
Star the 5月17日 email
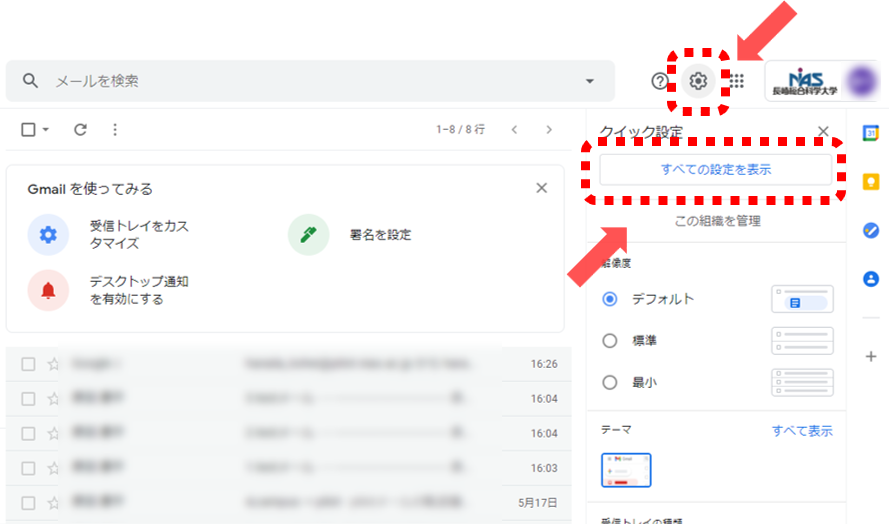click(53, 503)
